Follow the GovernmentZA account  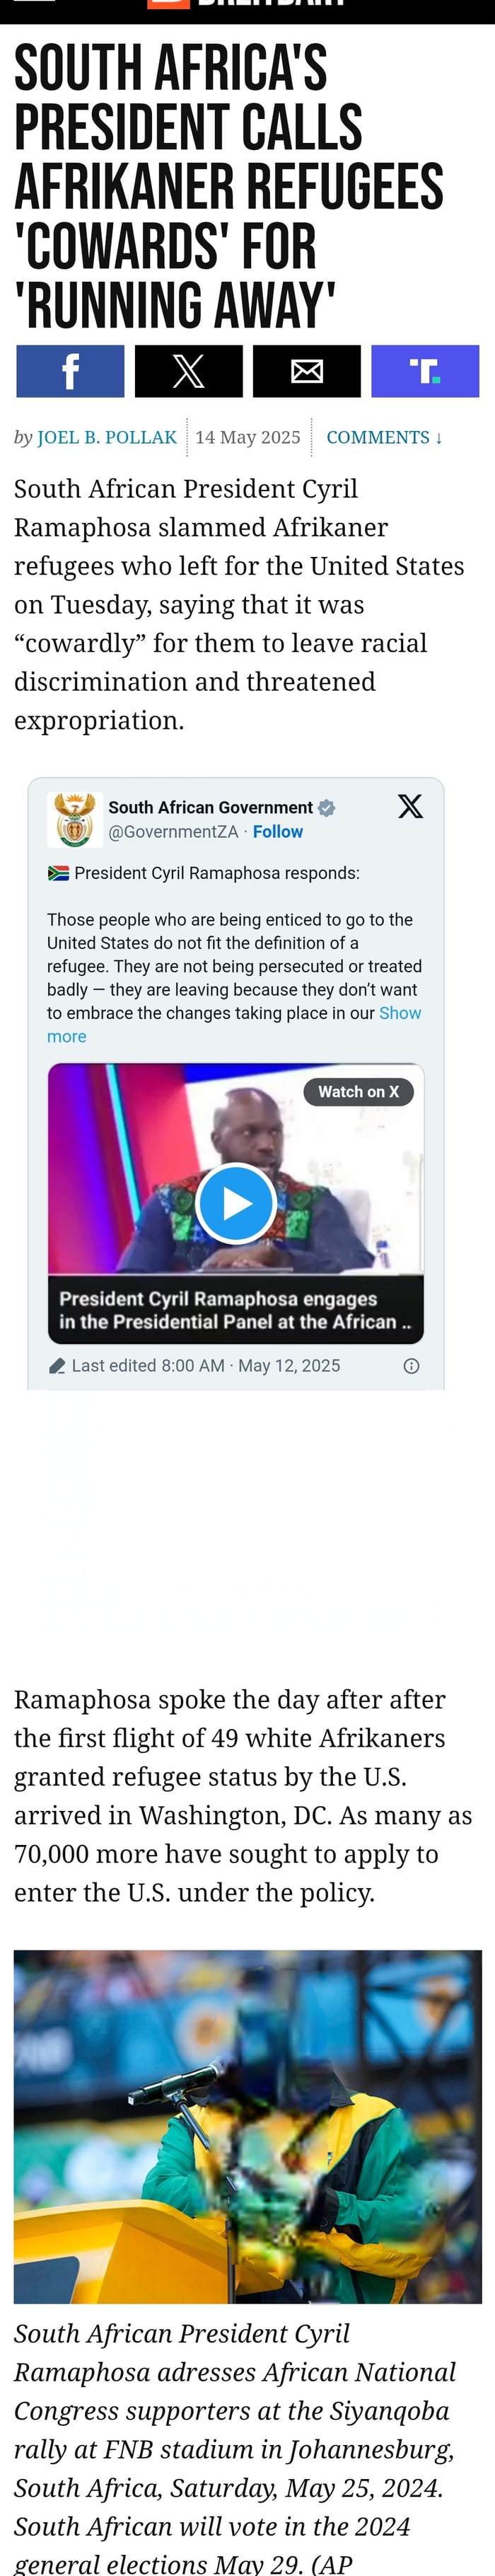coord(277,832)
